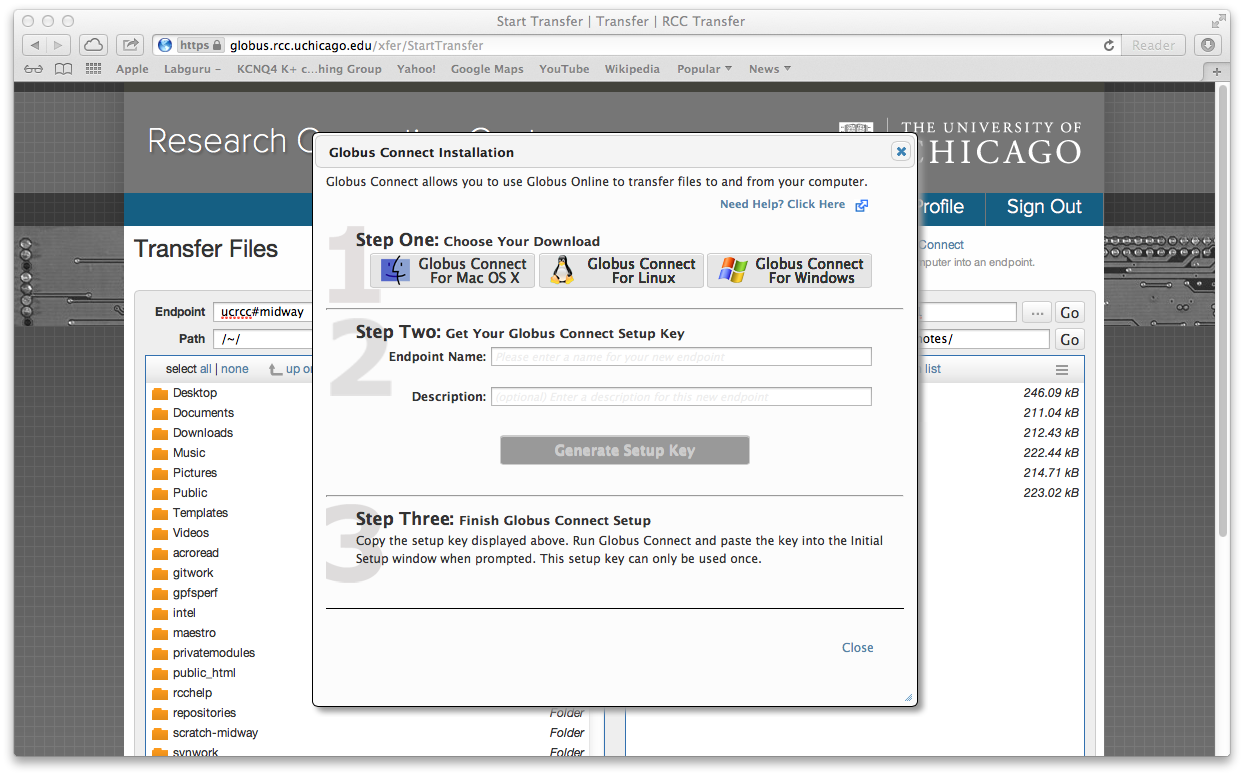Click the ellipsis browse button beside right endpoint
The width and height of the screenshot is (1244, 776).
point(1036,313)
